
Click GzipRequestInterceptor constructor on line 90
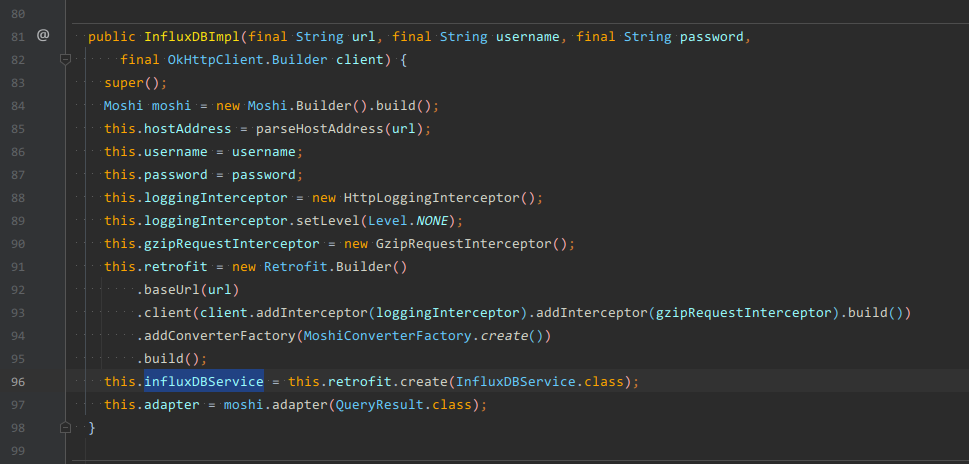pyautogui.click(x=463, y=243)
